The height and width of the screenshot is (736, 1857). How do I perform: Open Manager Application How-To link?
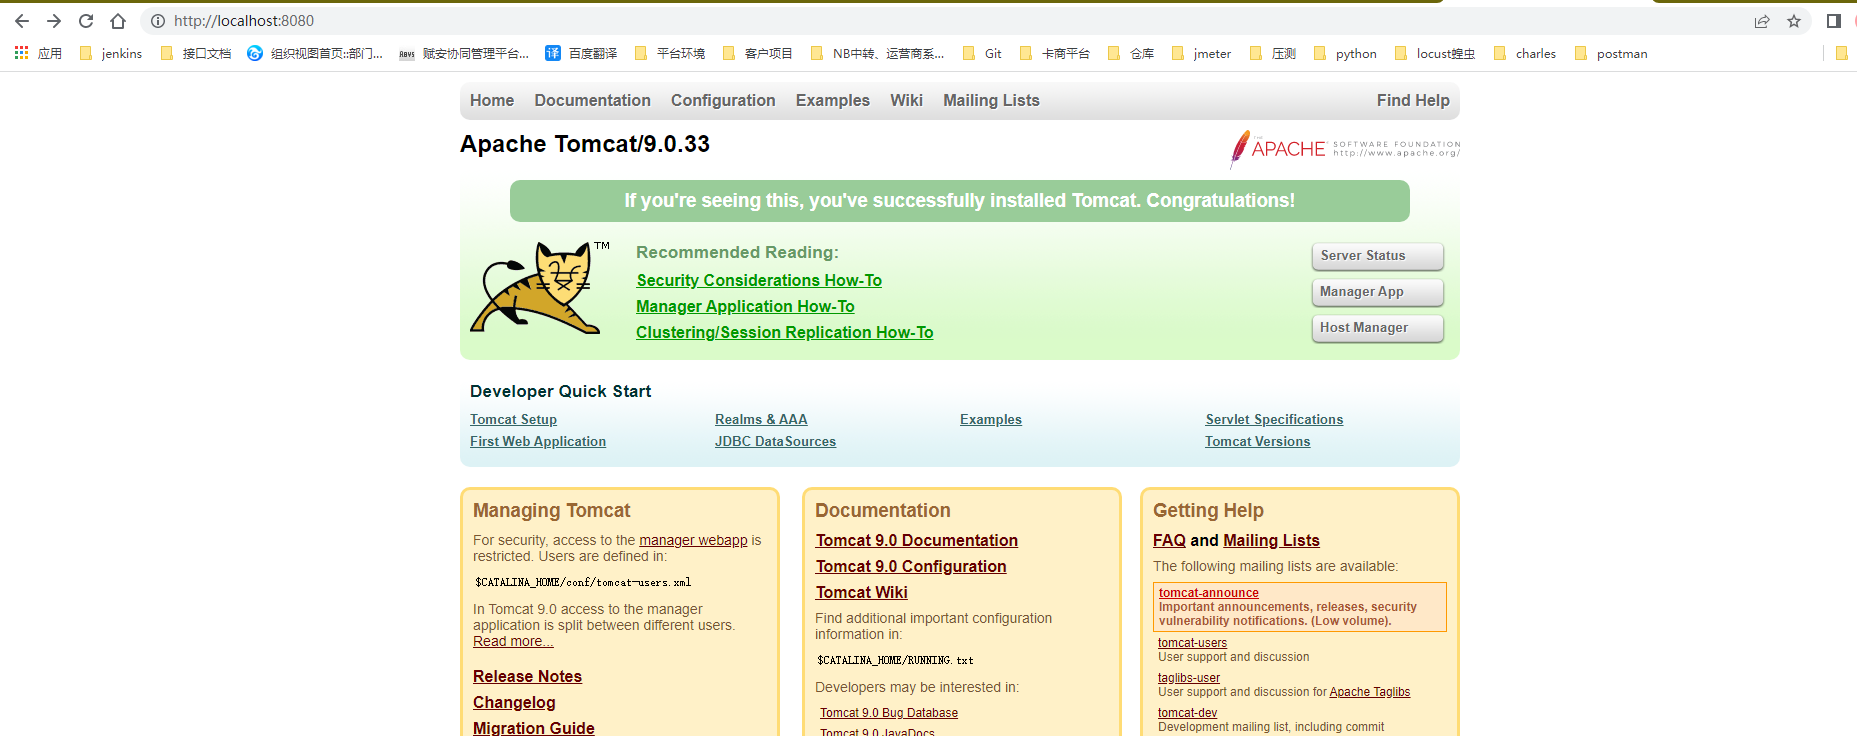[745, 306]
